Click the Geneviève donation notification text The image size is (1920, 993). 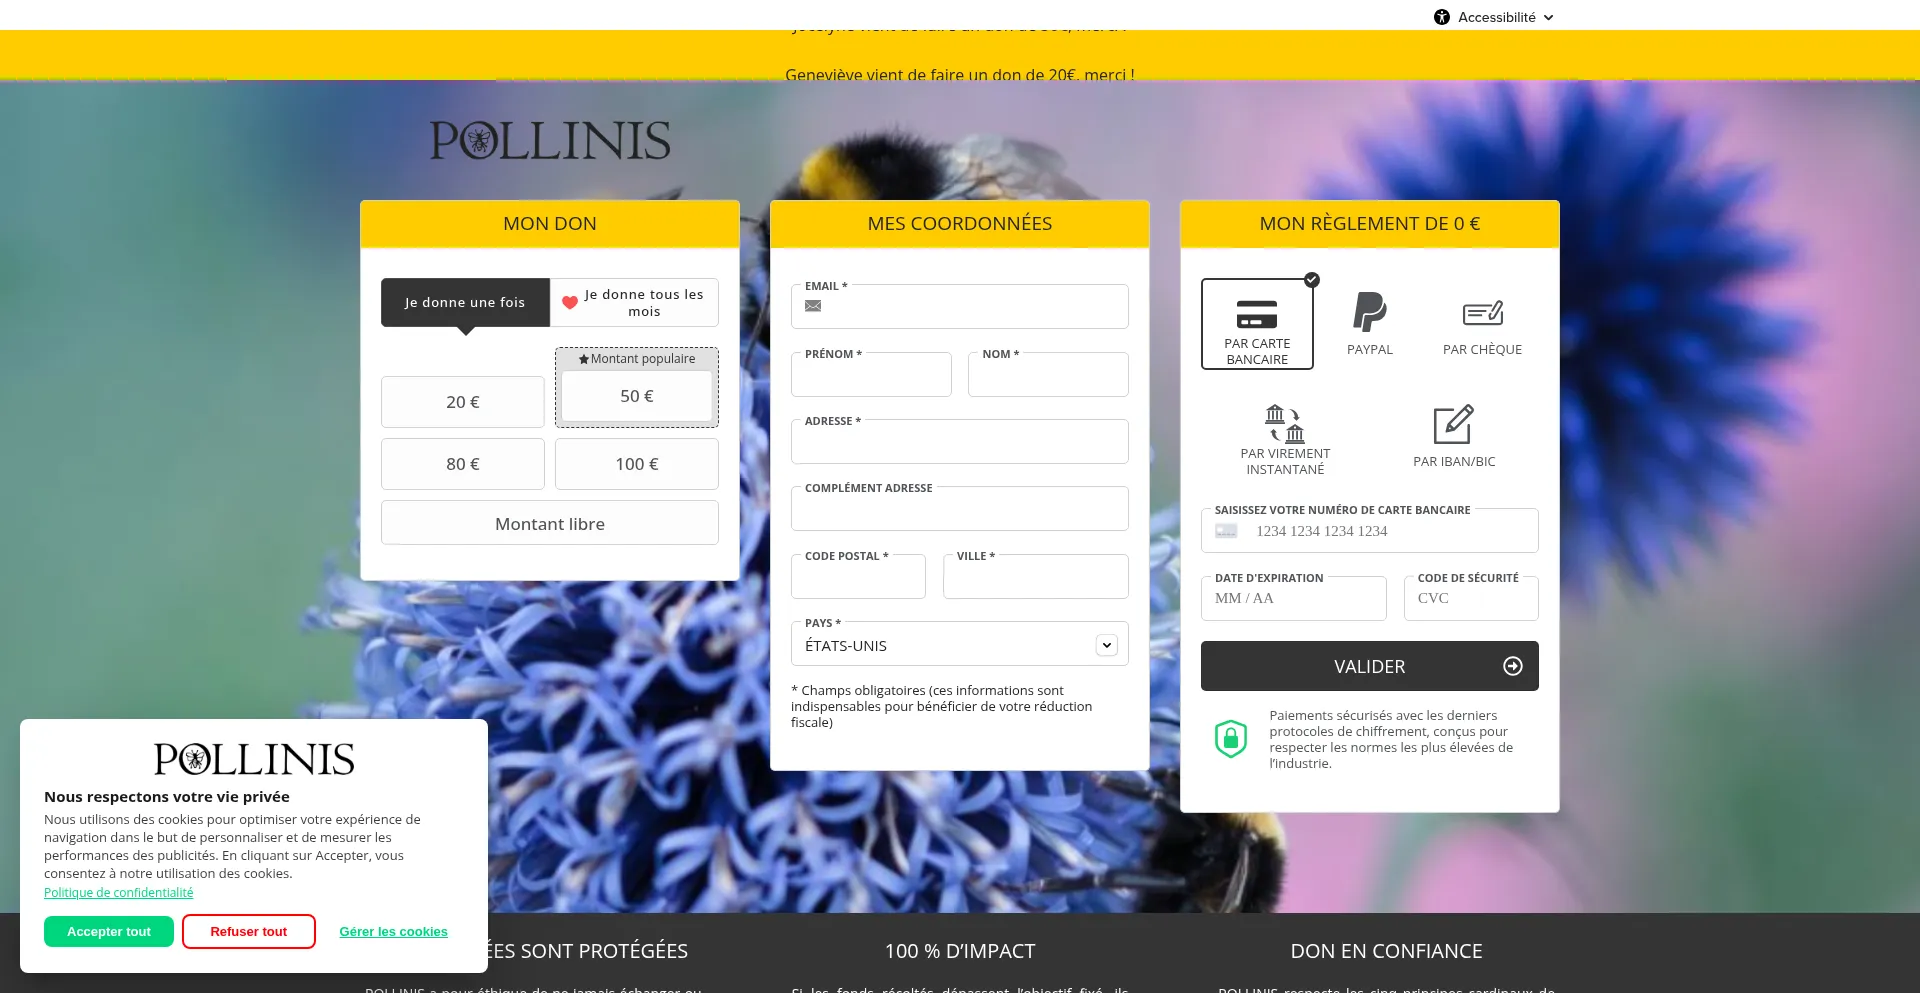coord(960,74)
